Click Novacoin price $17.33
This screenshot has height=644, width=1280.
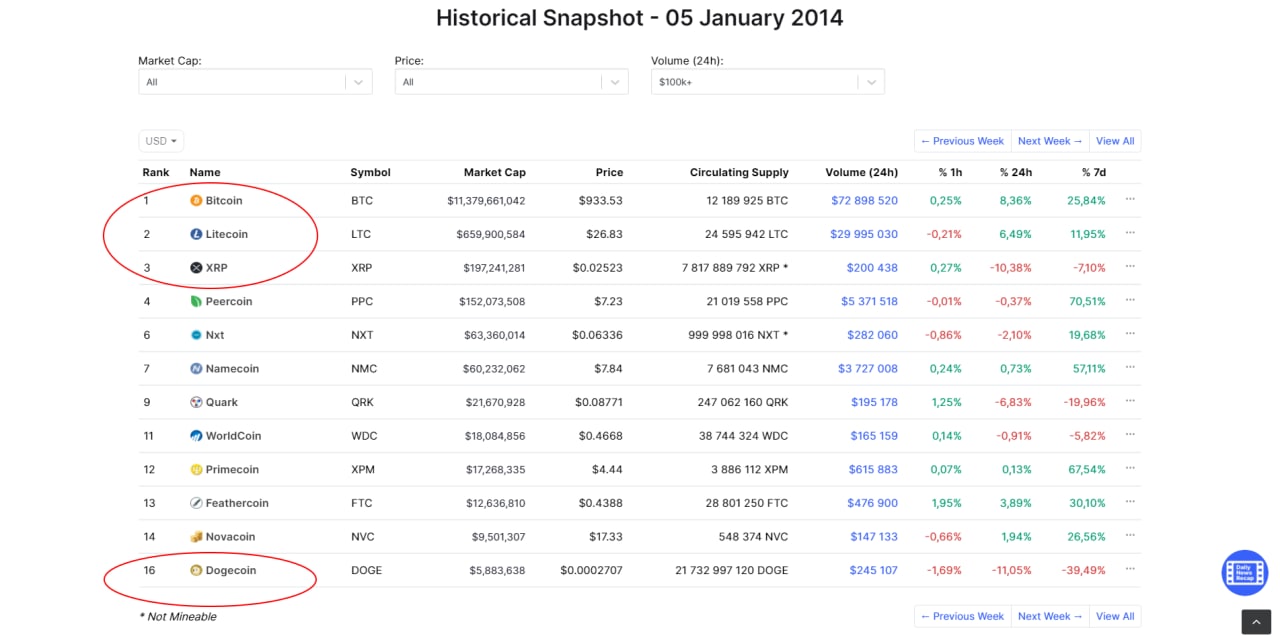605,537
